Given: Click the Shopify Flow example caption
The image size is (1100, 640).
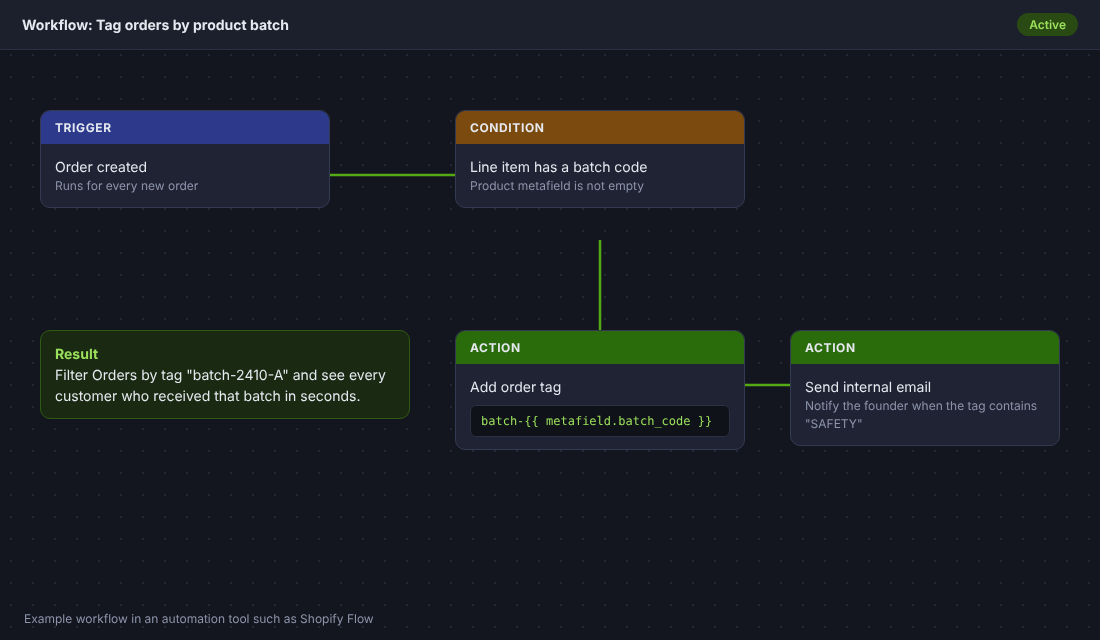Looking at the screenshot, I should coord(199,619).
